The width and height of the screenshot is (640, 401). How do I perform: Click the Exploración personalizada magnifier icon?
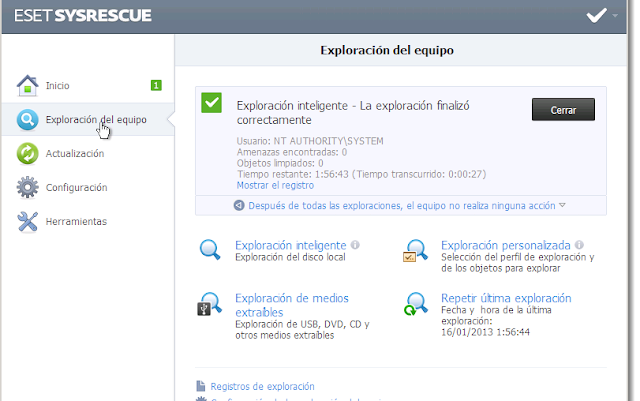(415, 250)
